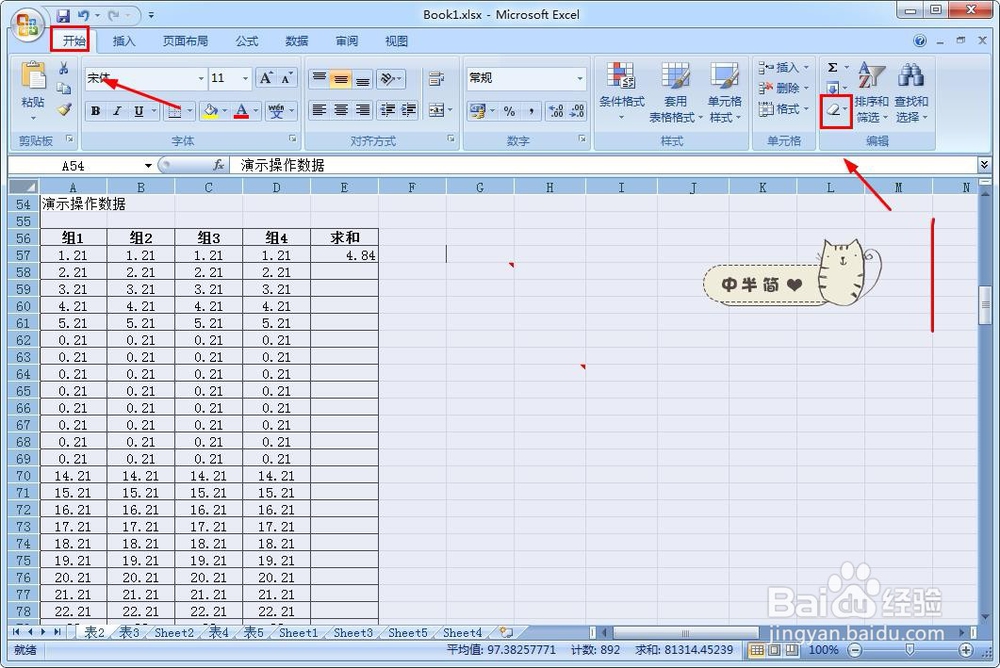The height and width of the screenshot is (668, 1000).
Task: Apply percent style
Action: (x=509, y=111)
